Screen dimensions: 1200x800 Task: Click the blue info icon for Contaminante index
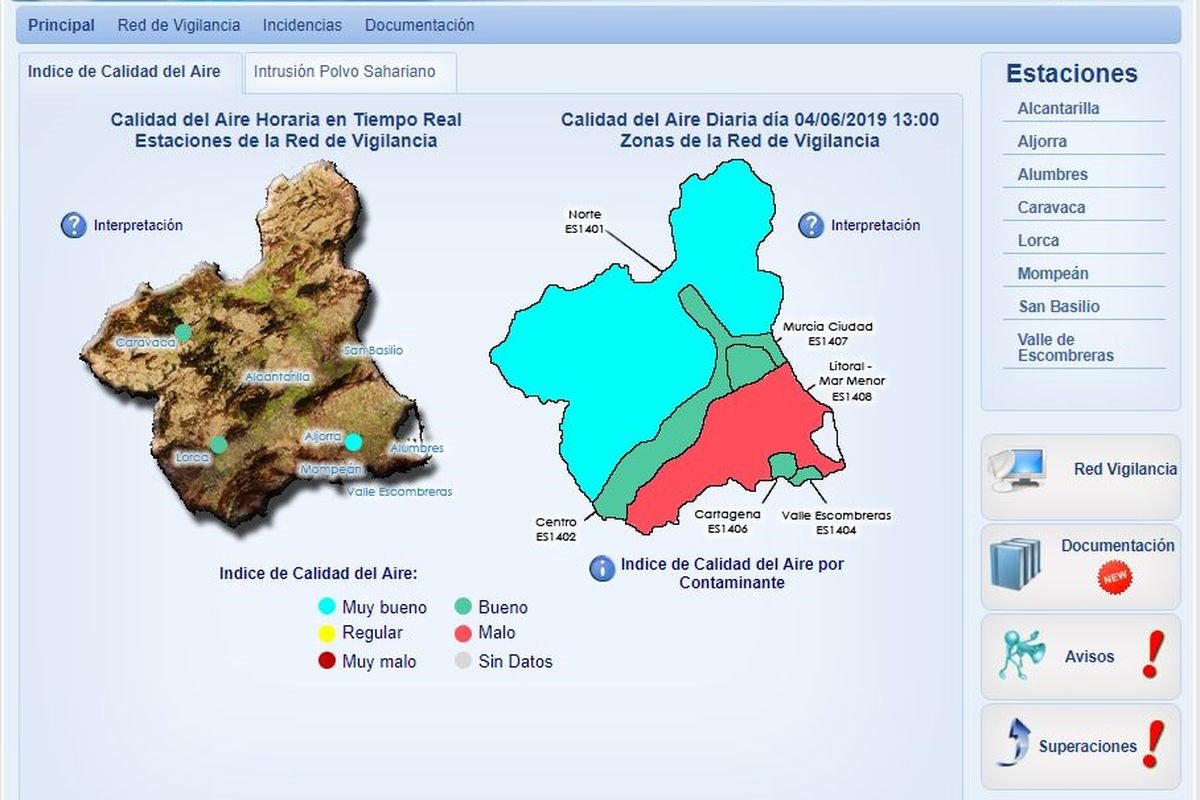click(602, 568)
